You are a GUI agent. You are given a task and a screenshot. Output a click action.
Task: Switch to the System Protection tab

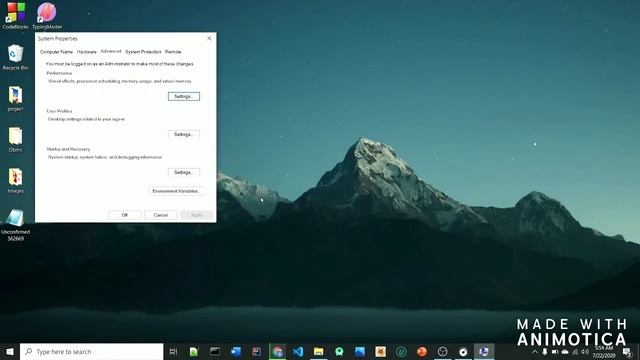point(143,52)
